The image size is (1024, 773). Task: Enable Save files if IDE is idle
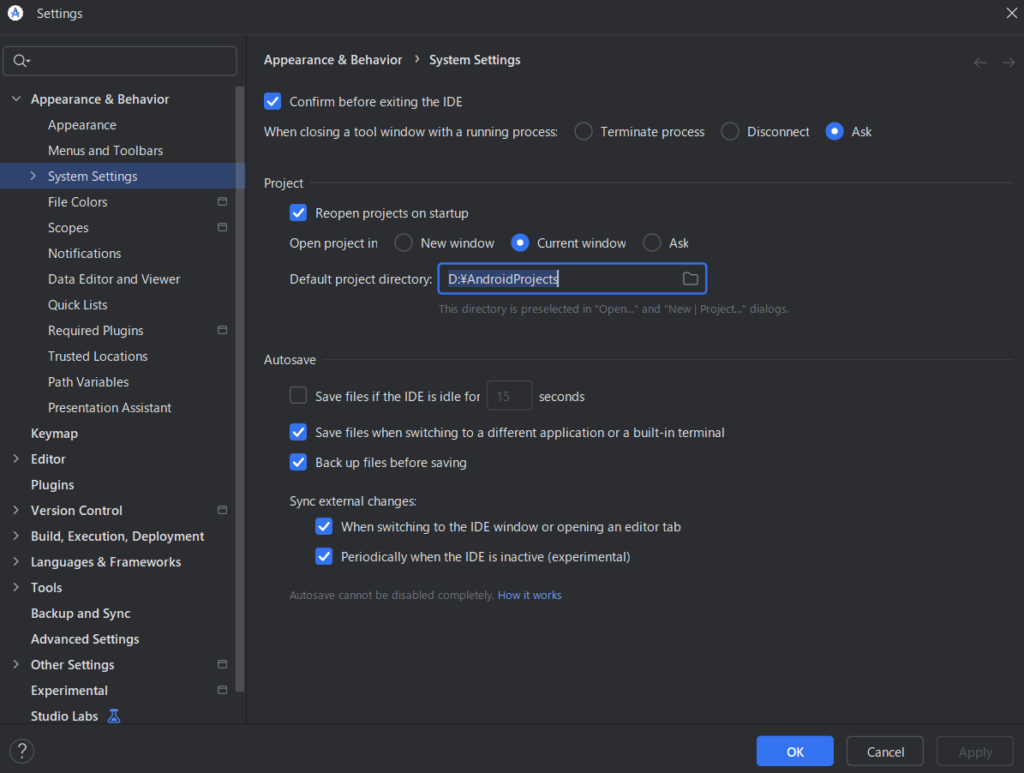[x=298, y=396]
